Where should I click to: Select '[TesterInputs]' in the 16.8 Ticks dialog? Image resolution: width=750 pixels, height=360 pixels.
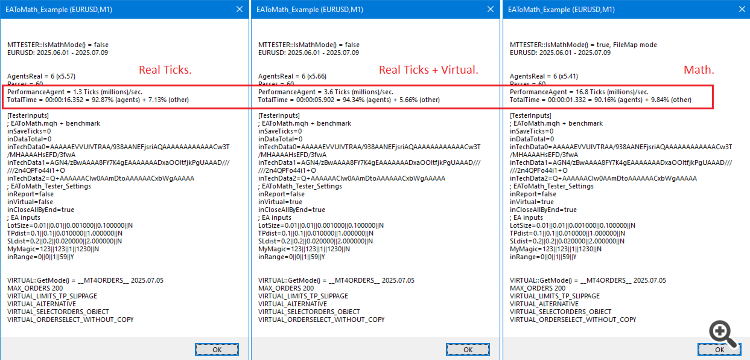[530, 116]
